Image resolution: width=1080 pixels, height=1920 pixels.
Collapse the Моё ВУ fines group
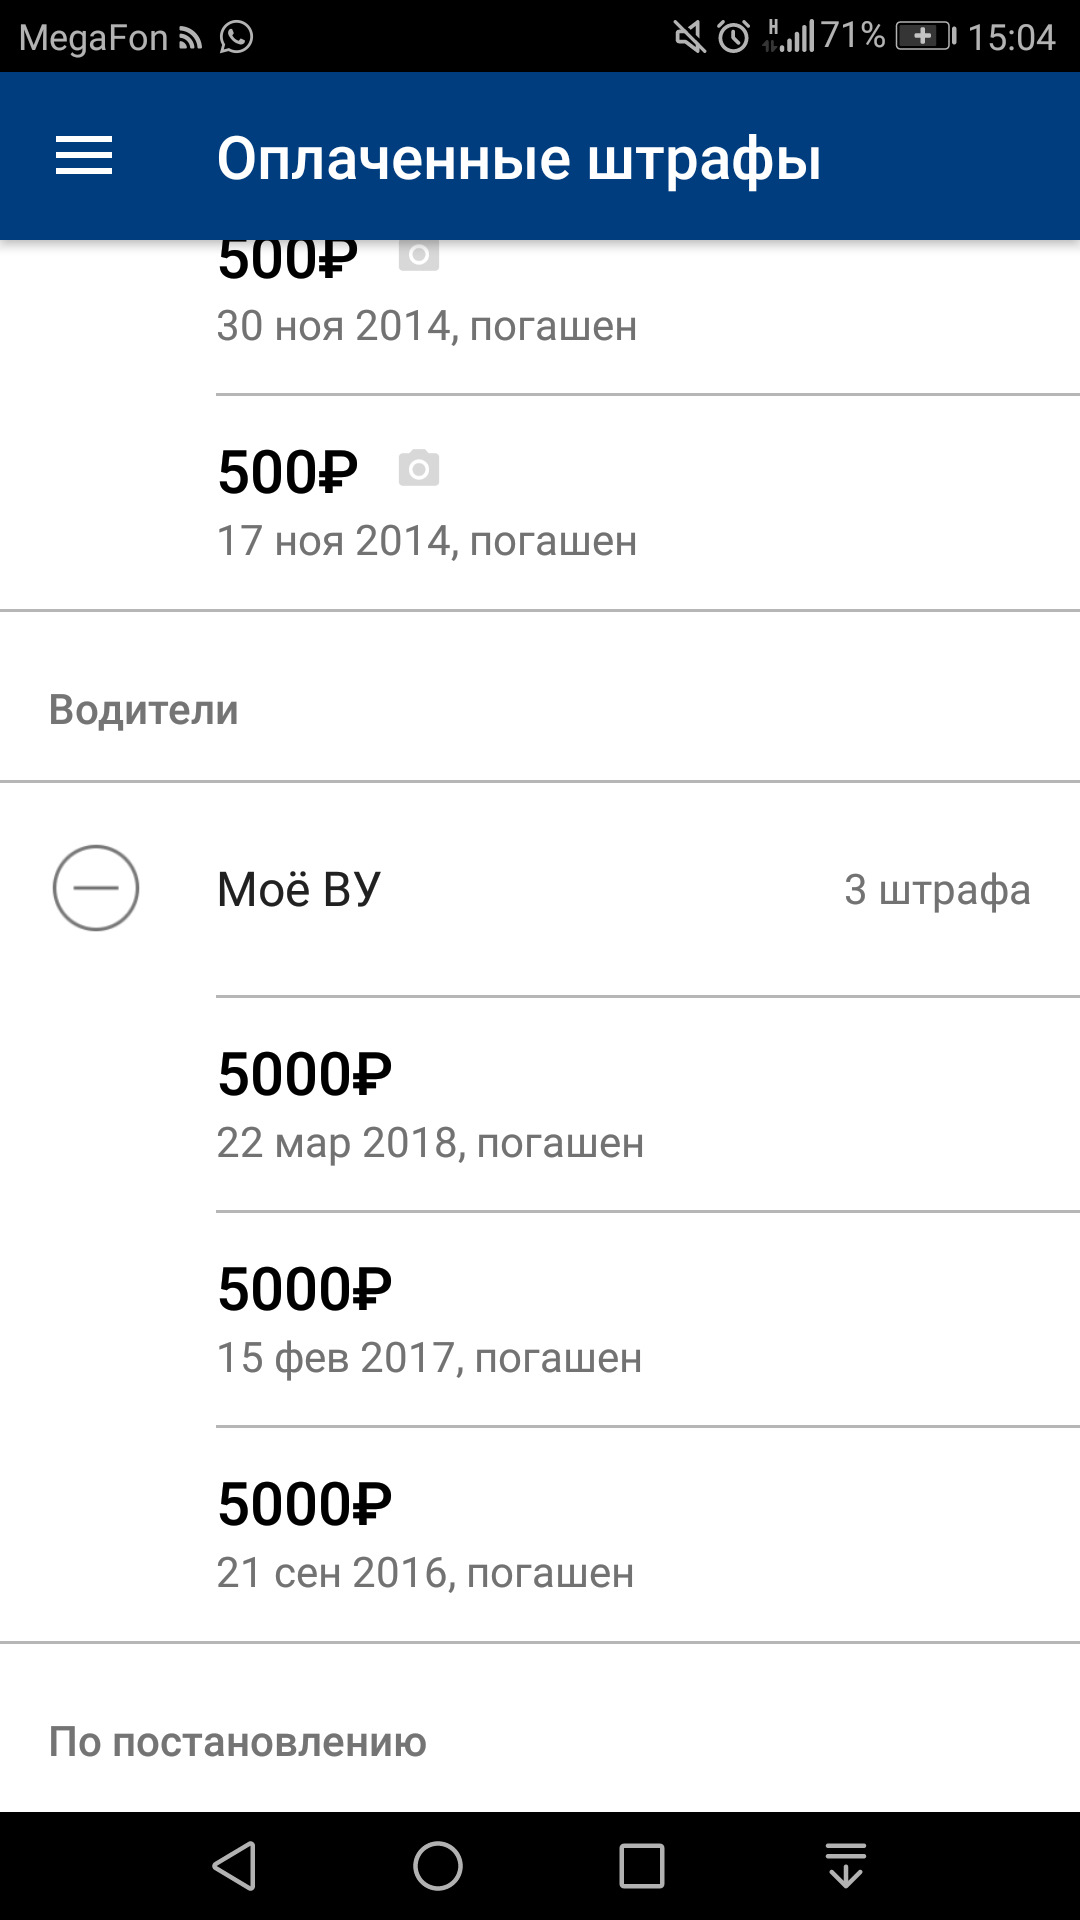[x=96, y=888]
